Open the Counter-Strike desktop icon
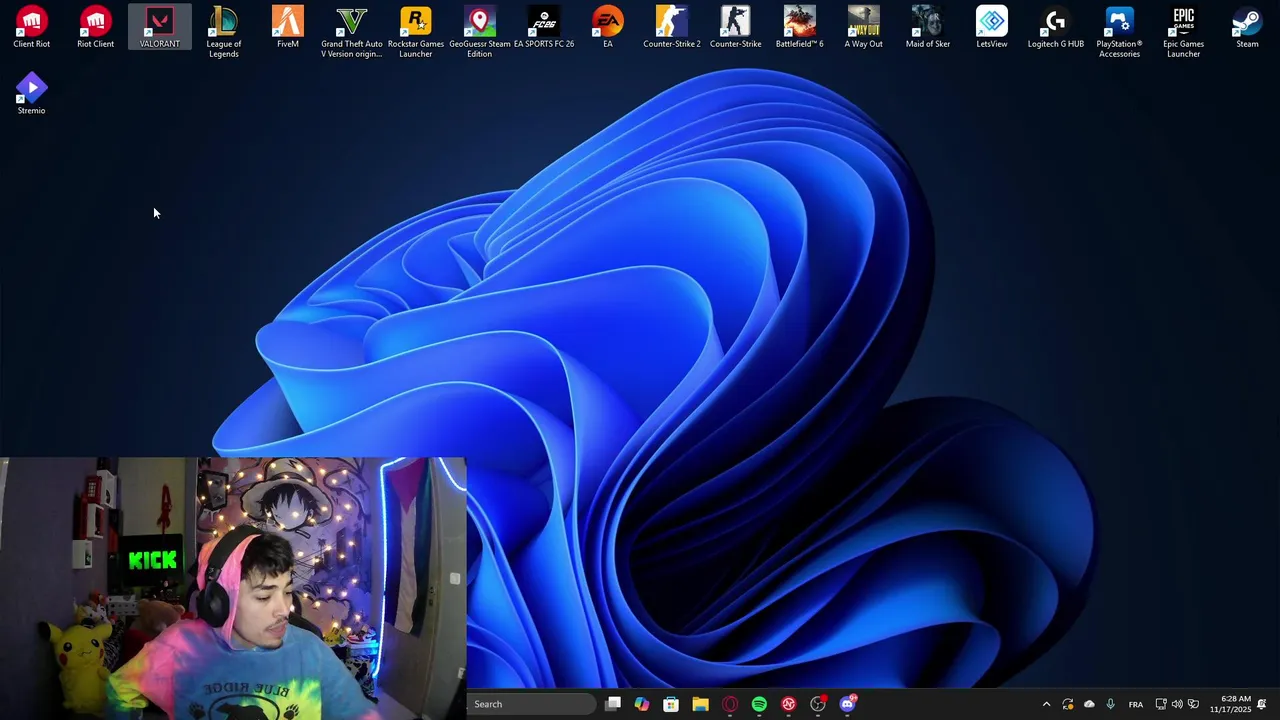Screen dimensions: 1280x720 tap(736, 28)
